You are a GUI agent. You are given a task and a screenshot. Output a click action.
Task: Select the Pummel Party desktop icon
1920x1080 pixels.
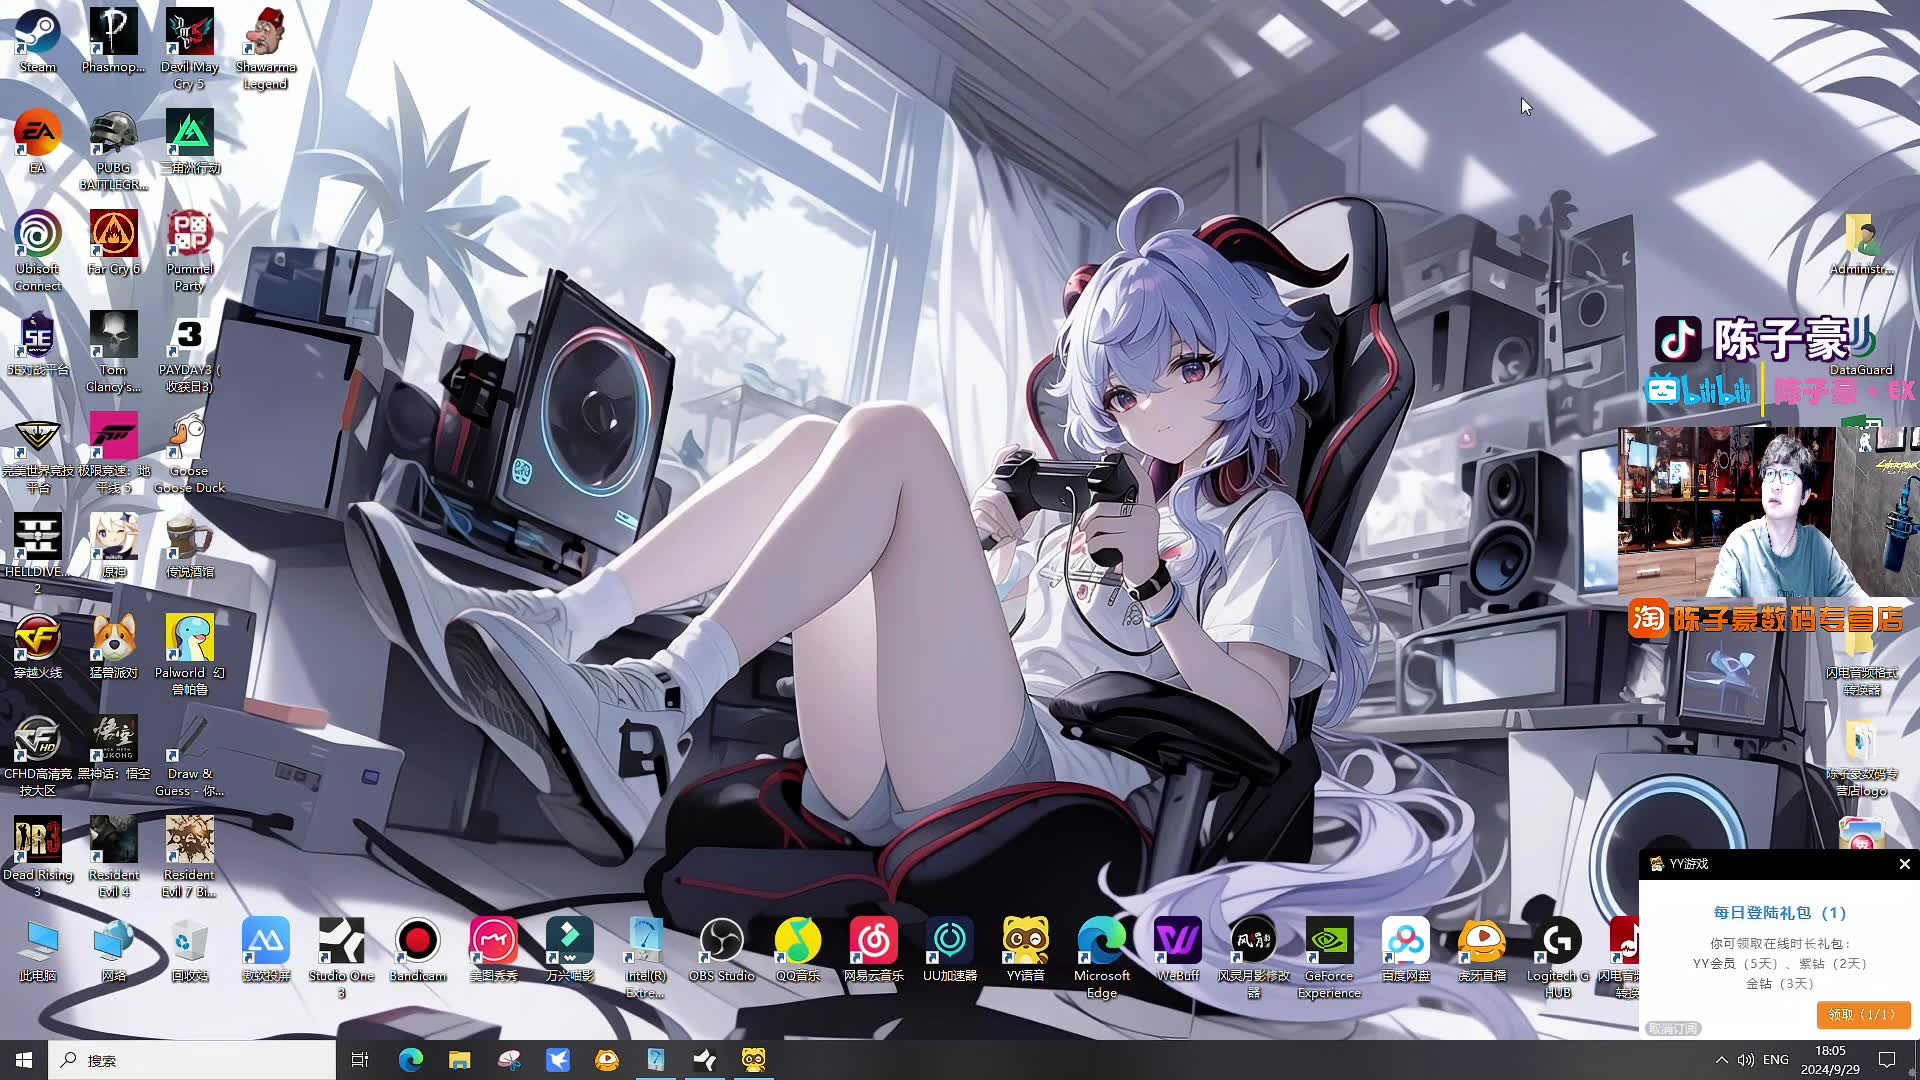[189, 250]
